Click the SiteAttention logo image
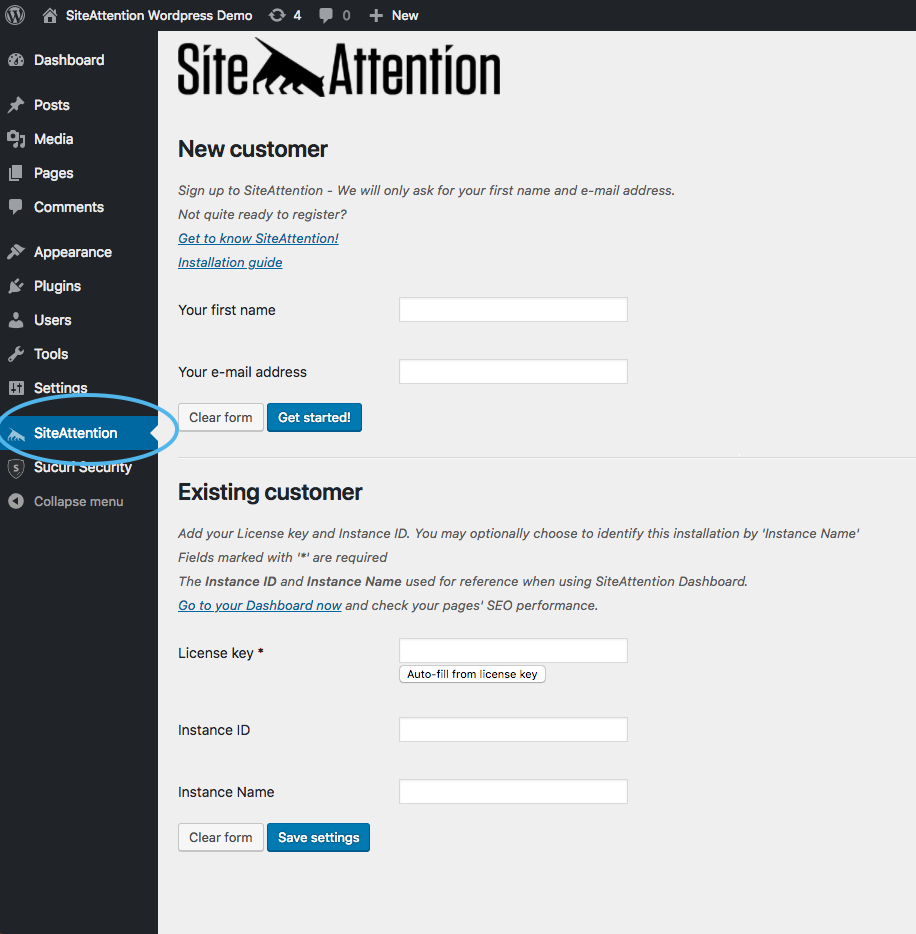 (x=339, y=67)
